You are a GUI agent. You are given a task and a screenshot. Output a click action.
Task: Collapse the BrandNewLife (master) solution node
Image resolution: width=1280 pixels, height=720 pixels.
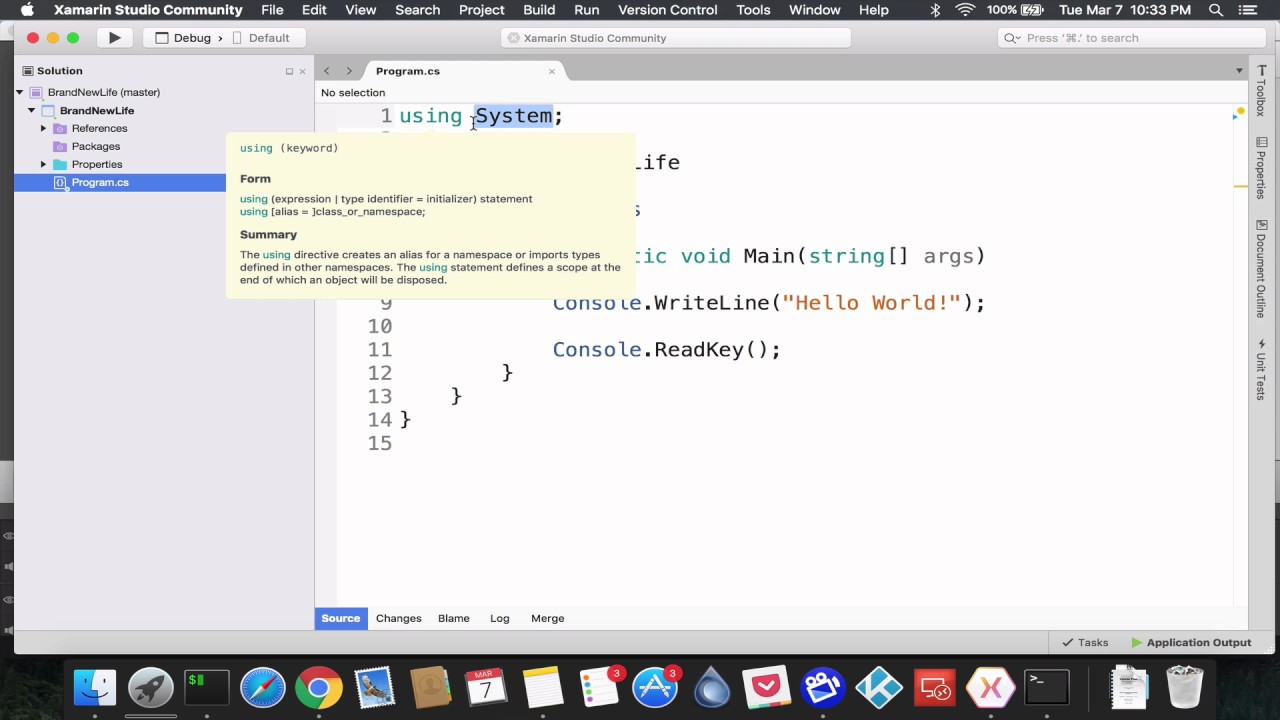[19, 92]
